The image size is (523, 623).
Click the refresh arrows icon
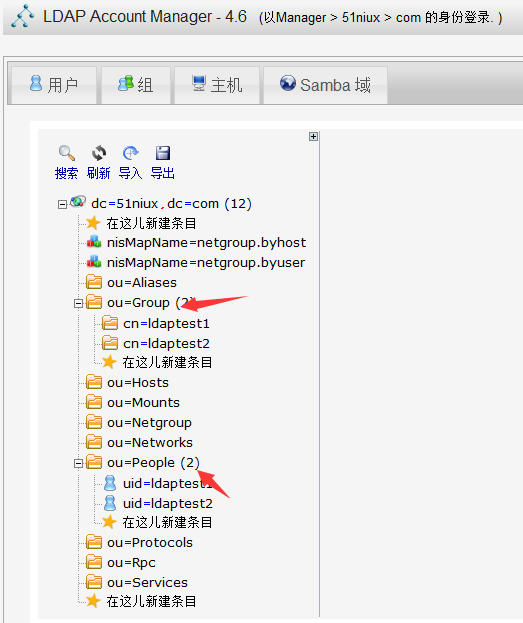pyautogui.click(x=99, y=153)
